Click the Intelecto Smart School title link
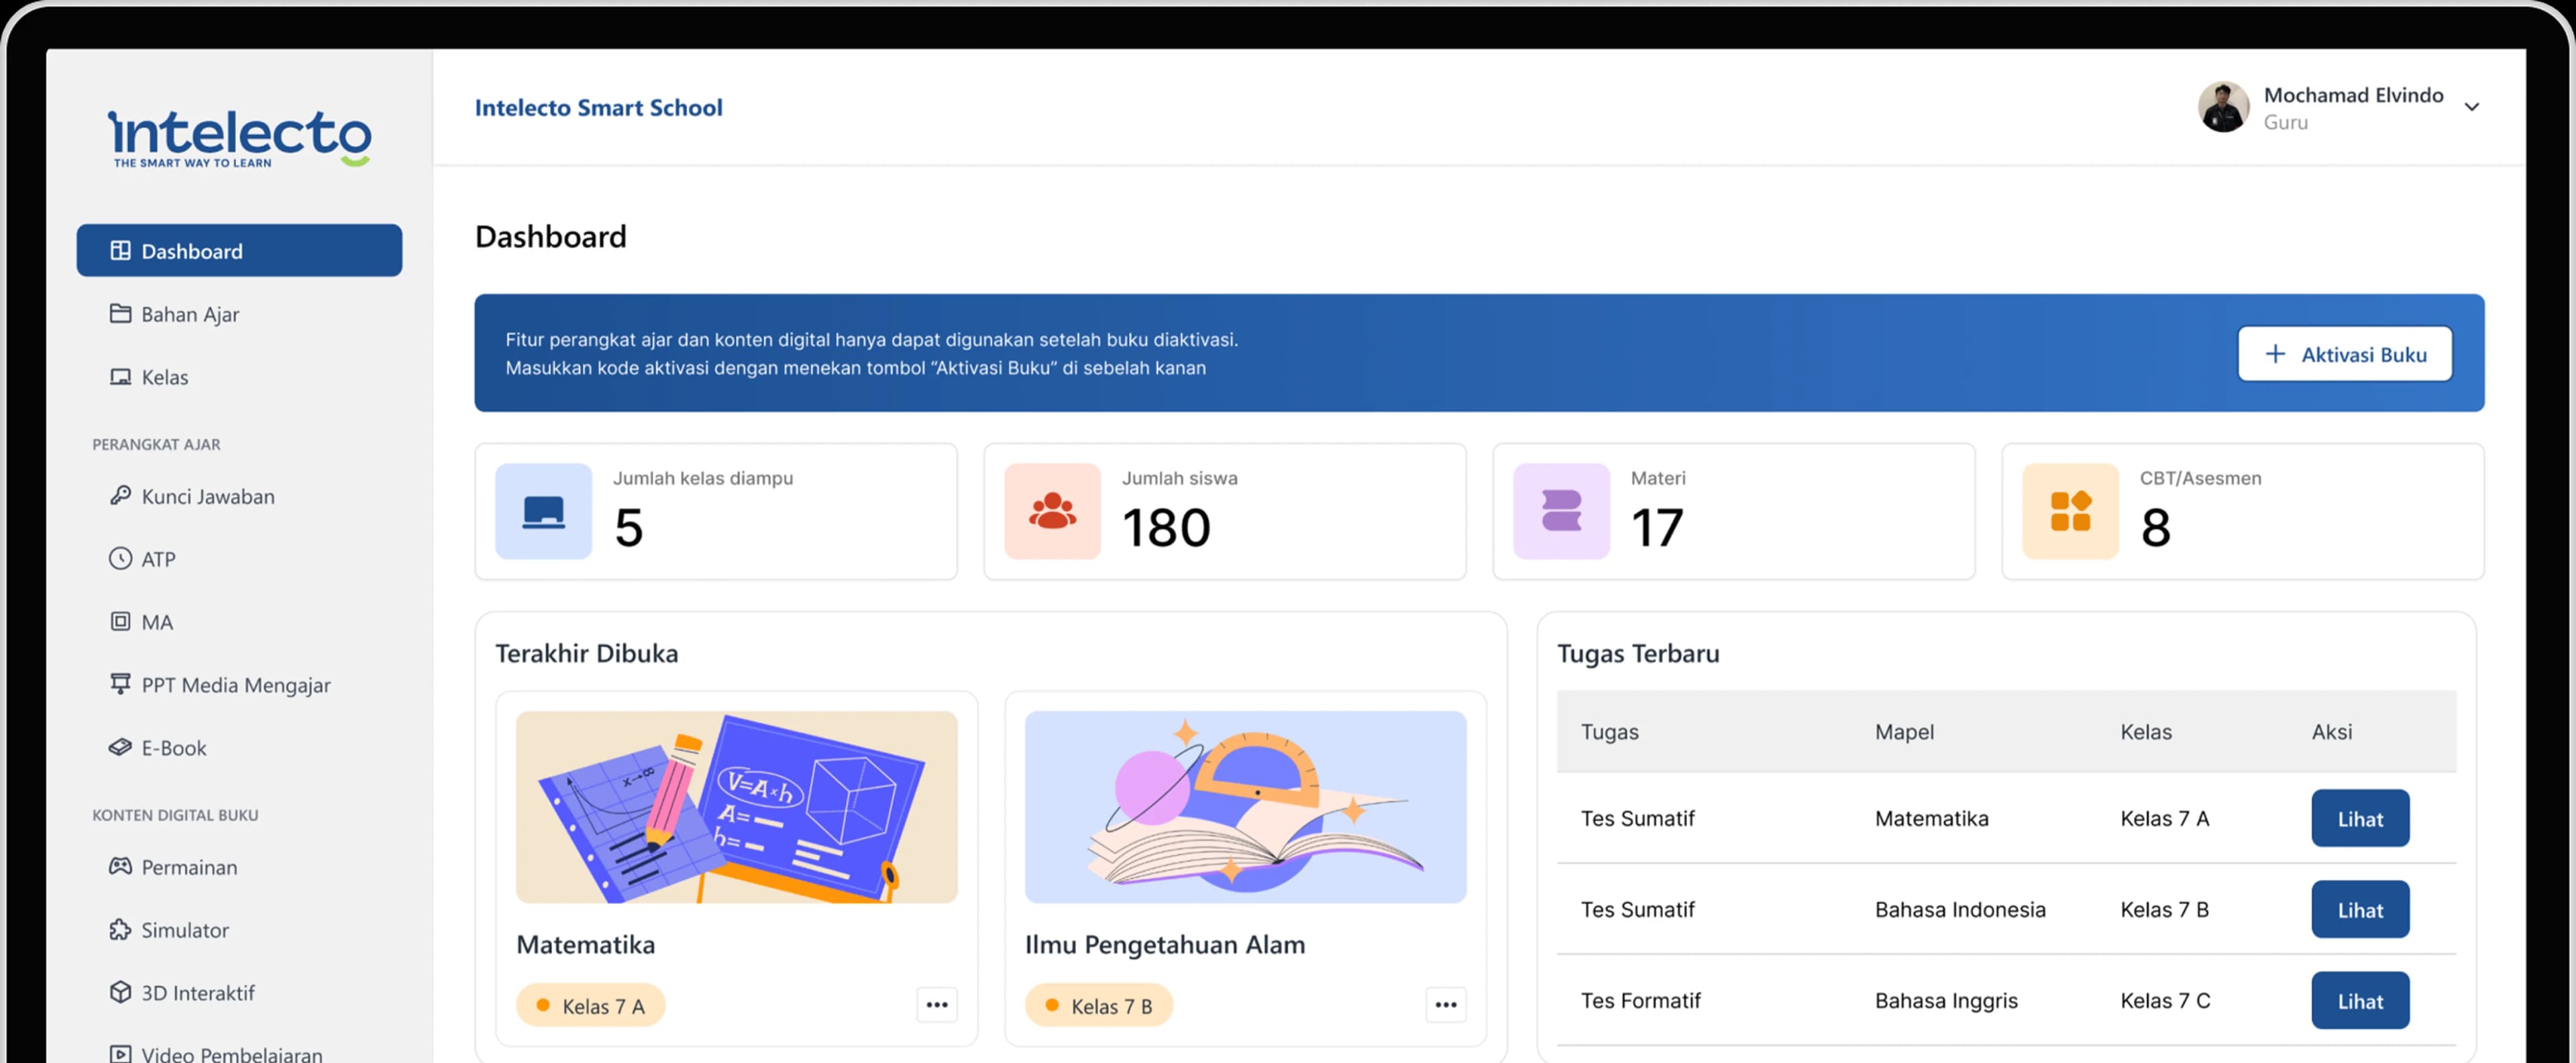 coord(598,108)
